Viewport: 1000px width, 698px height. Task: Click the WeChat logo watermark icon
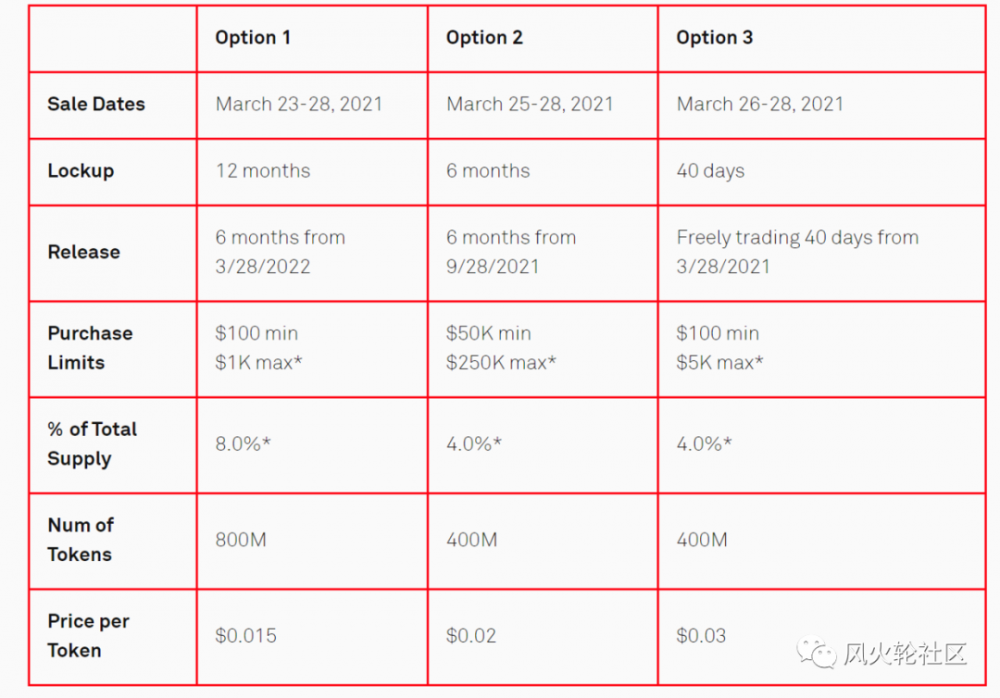click(x=816, y=652)
